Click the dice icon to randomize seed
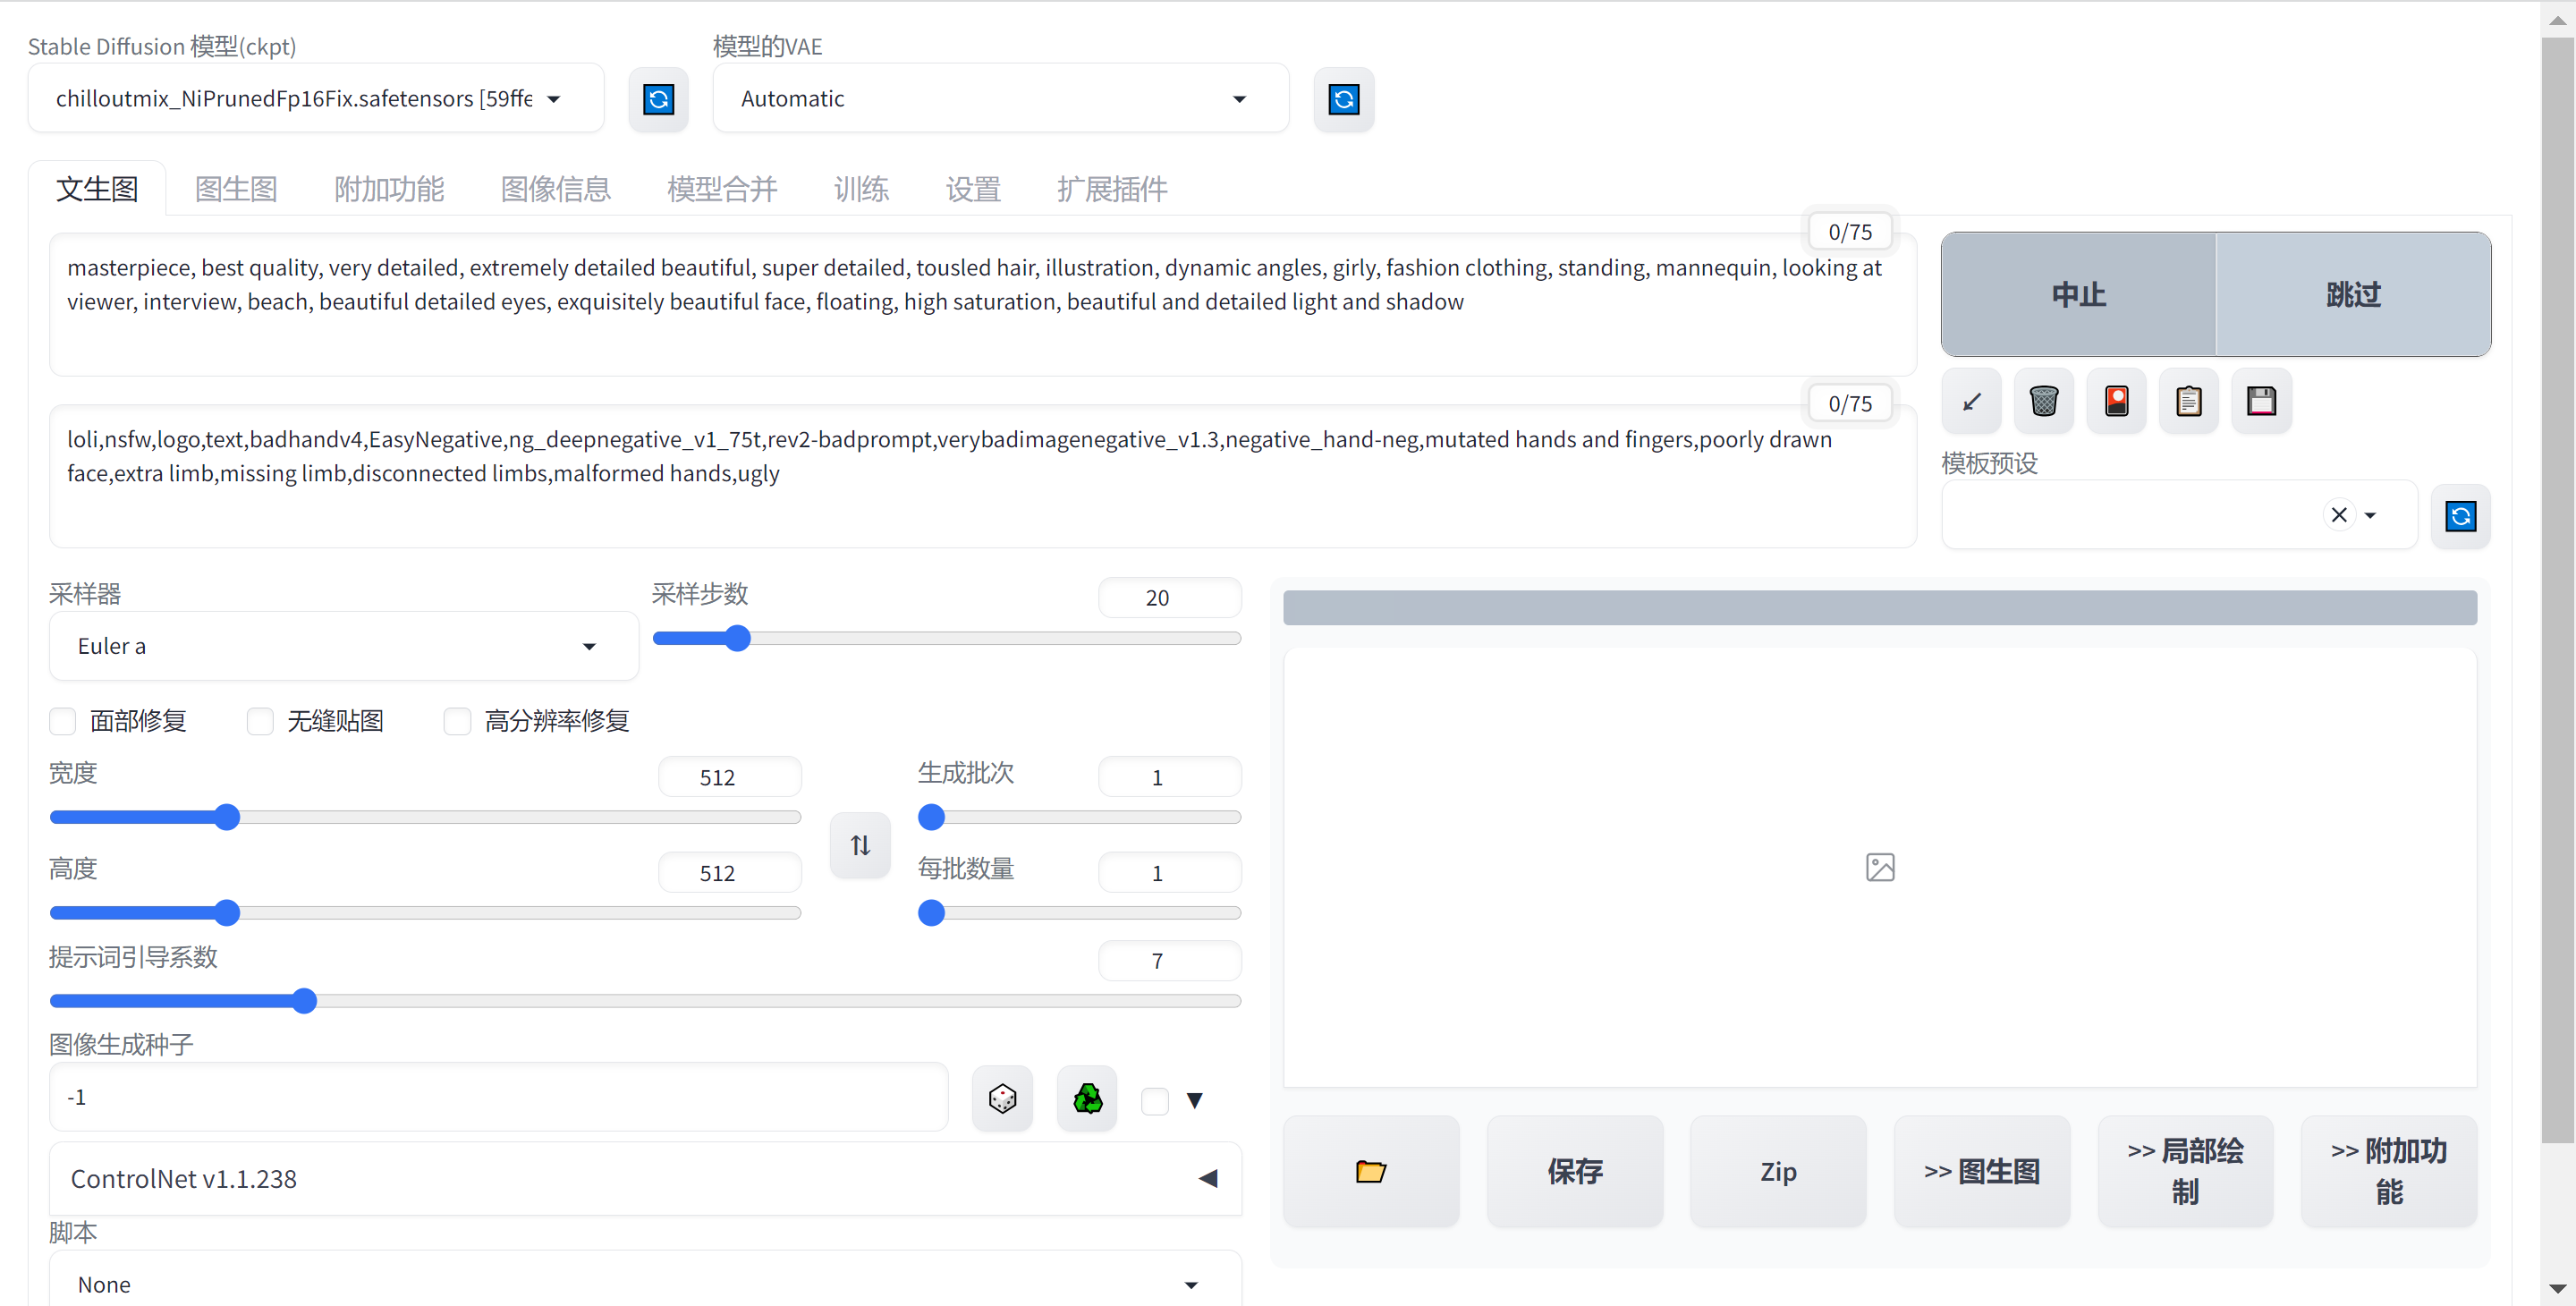This screenshot has height=1306, width=2576. pyautogui.click(x=1002, y=1099)
